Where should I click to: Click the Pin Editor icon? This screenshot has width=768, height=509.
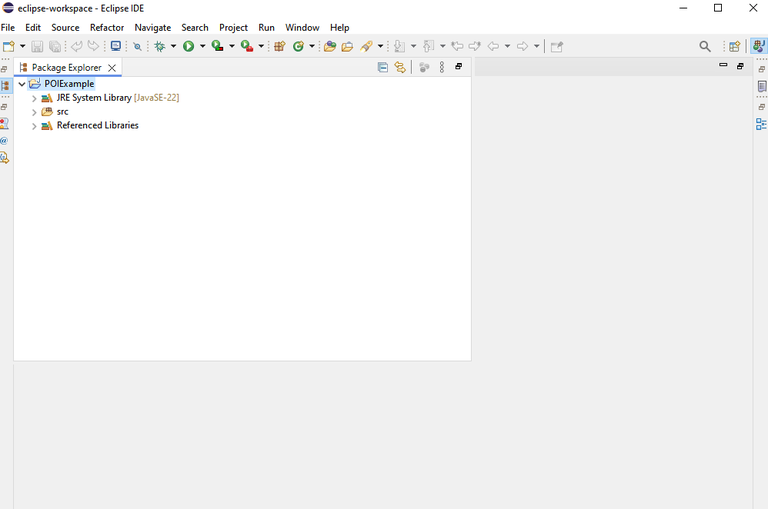(x=557, y=47)
